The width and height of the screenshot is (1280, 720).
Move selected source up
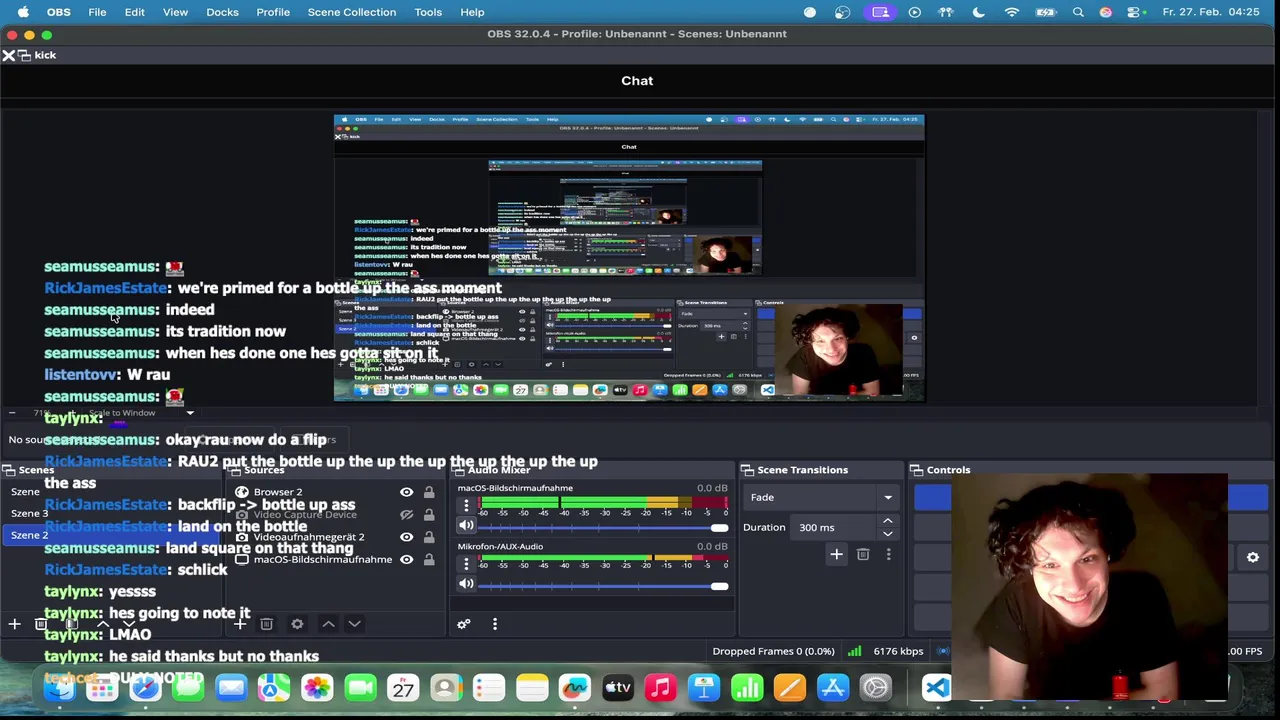pos(328,624)
